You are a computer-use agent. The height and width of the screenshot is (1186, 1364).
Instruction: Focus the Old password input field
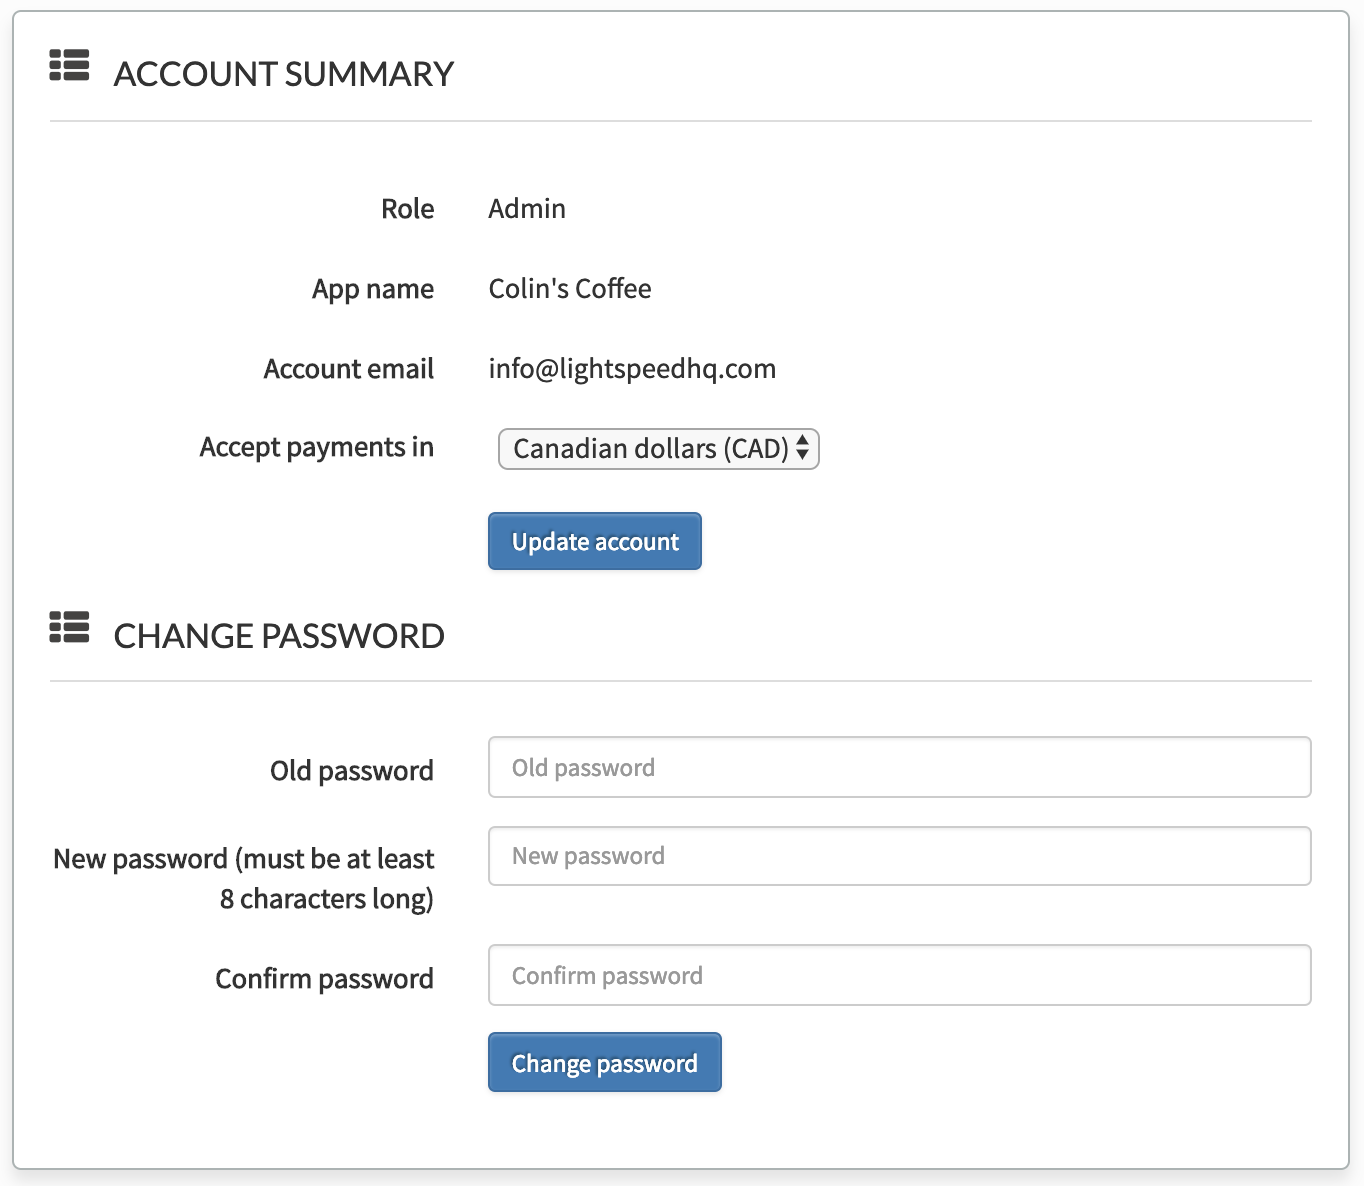coord(898,768)
